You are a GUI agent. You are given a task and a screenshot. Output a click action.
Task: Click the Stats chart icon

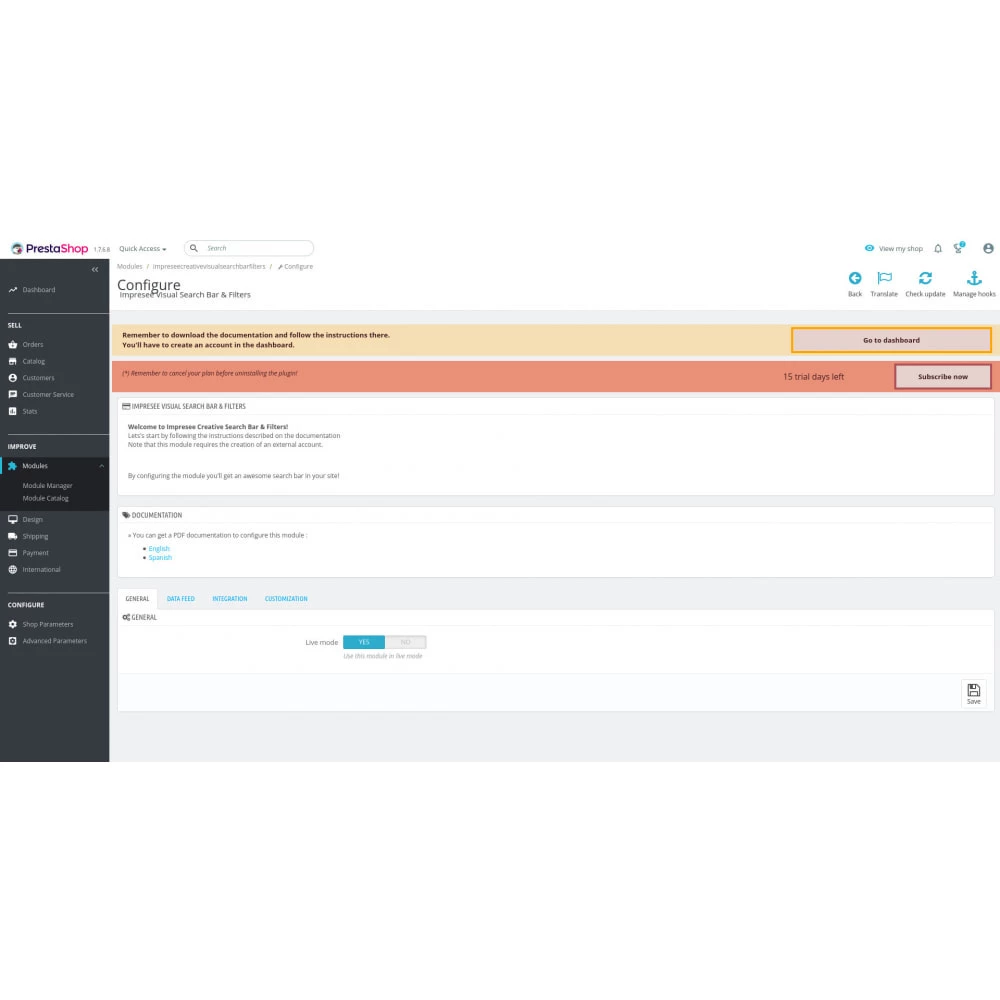pos(13,411)
